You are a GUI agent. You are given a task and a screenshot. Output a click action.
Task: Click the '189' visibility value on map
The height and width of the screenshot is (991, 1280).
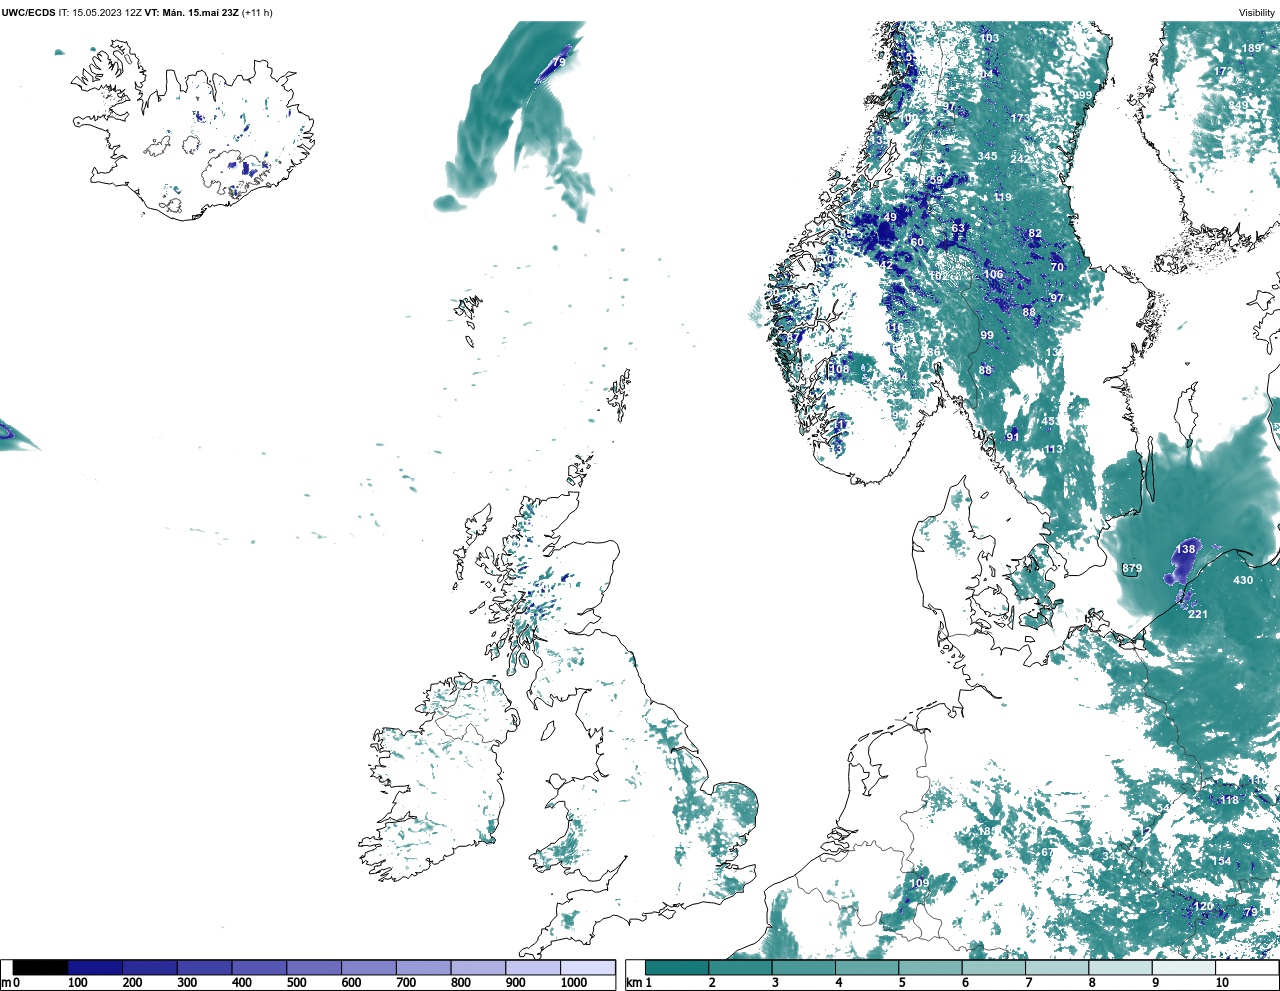click(1252, 48)
